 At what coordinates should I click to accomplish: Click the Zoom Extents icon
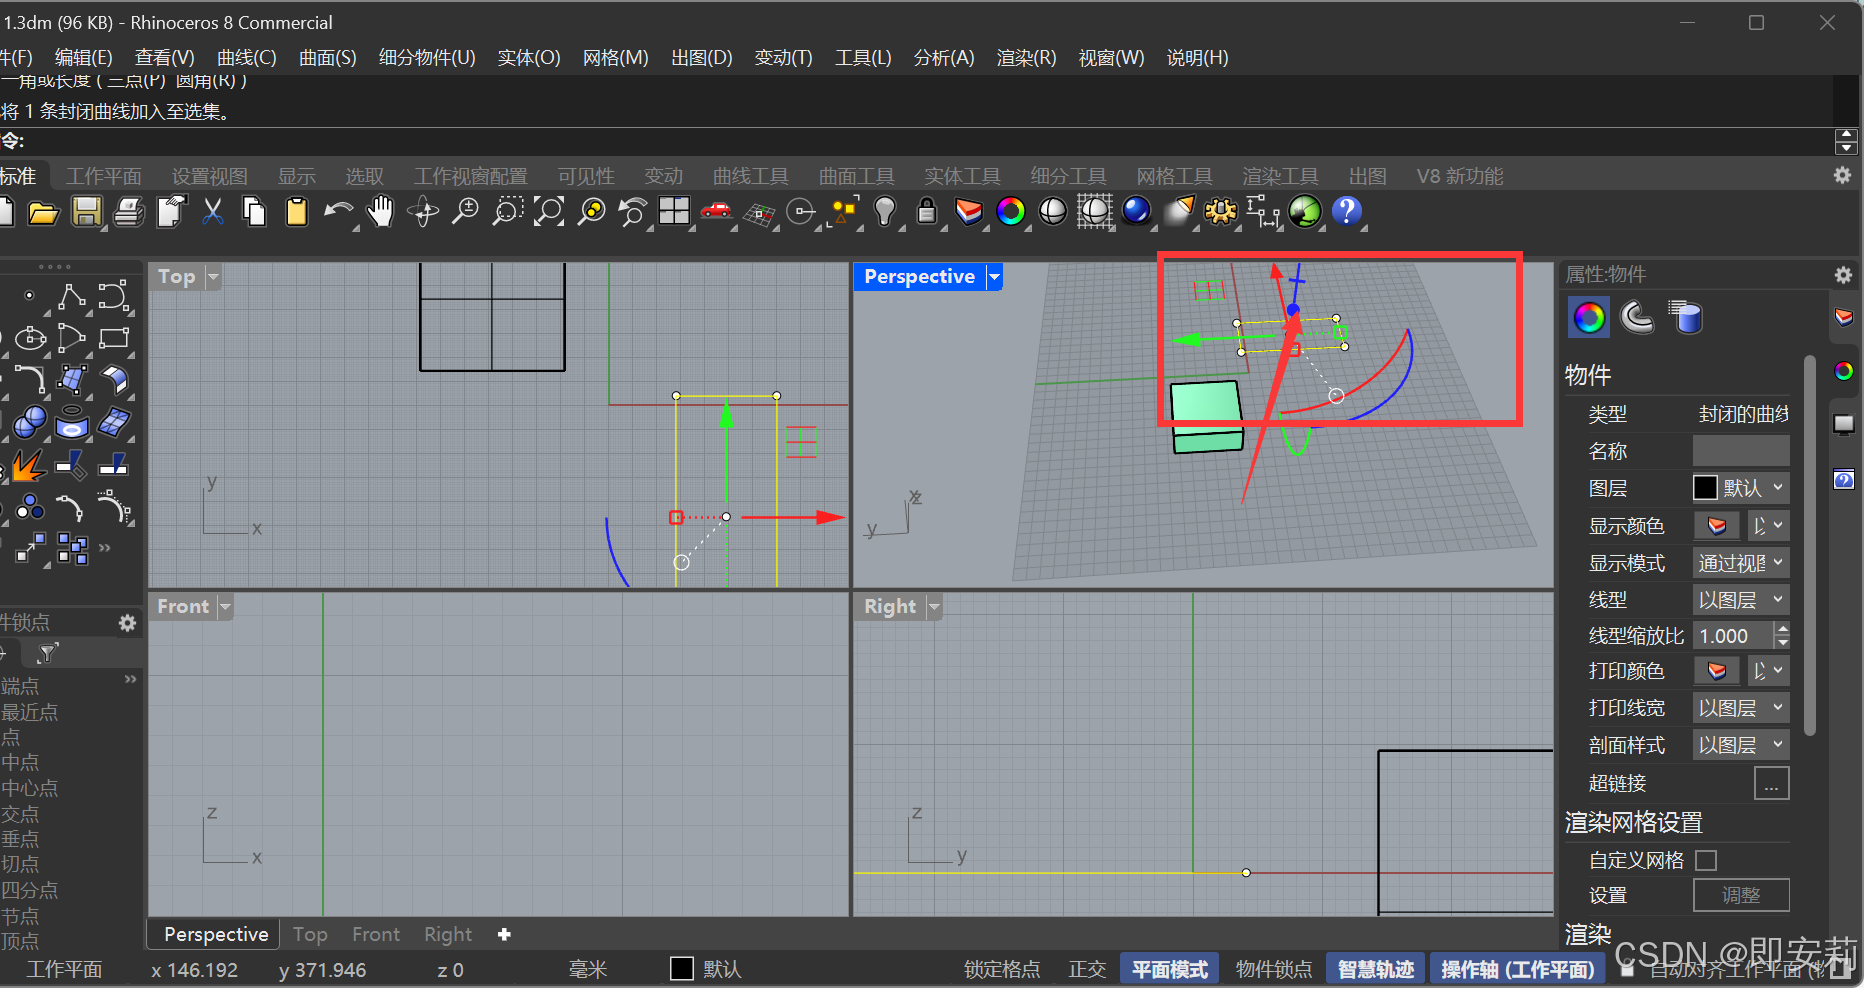(549, 212)
